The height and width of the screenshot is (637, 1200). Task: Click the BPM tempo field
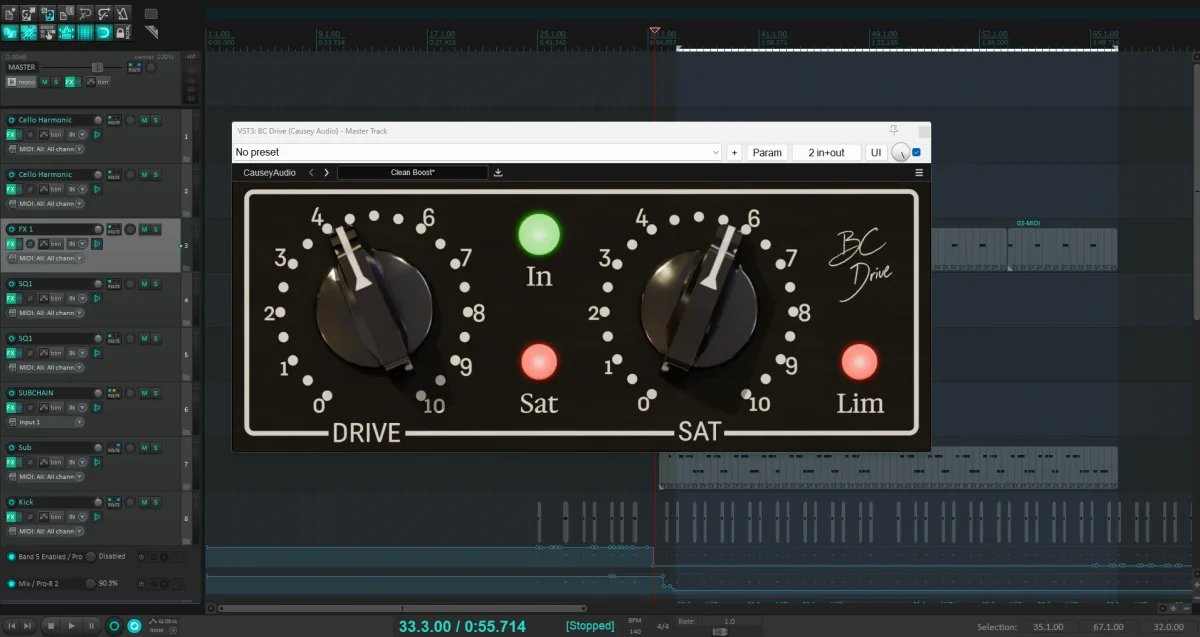point(635,626)
